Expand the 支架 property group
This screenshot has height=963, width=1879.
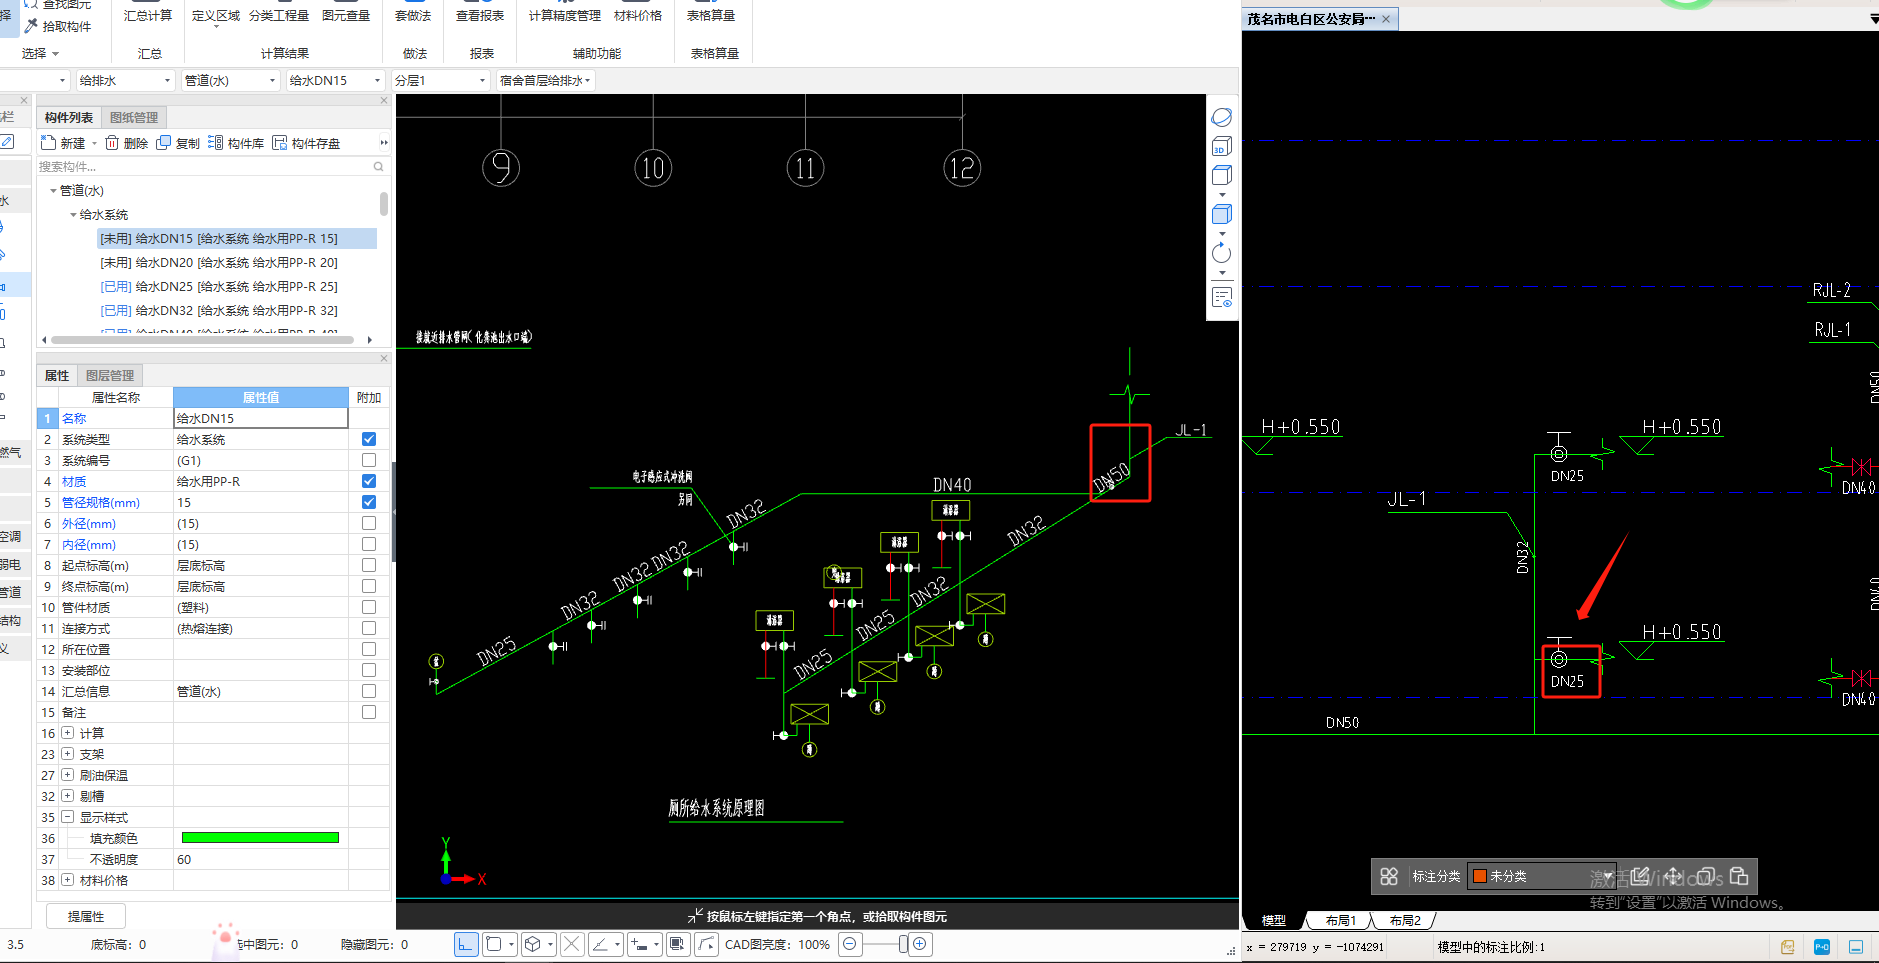coord(67,754)
